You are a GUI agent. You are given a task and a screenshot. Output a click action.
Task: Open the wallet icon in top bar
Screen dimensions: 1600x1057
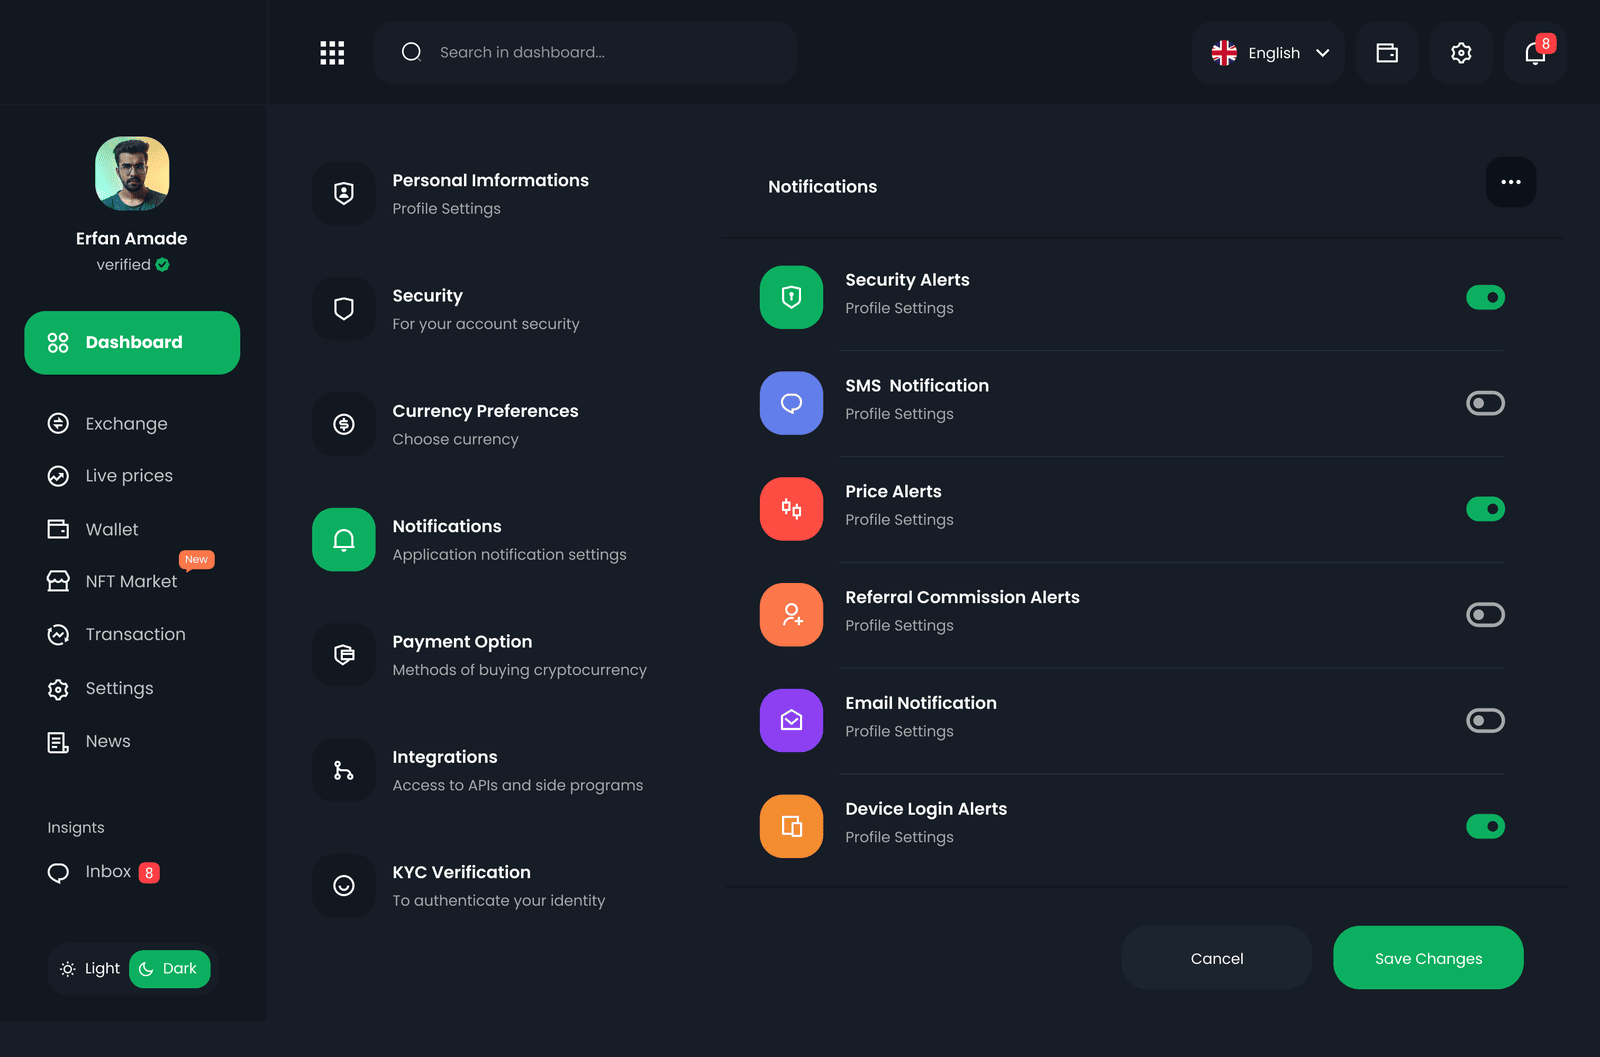click(1387, 53)
